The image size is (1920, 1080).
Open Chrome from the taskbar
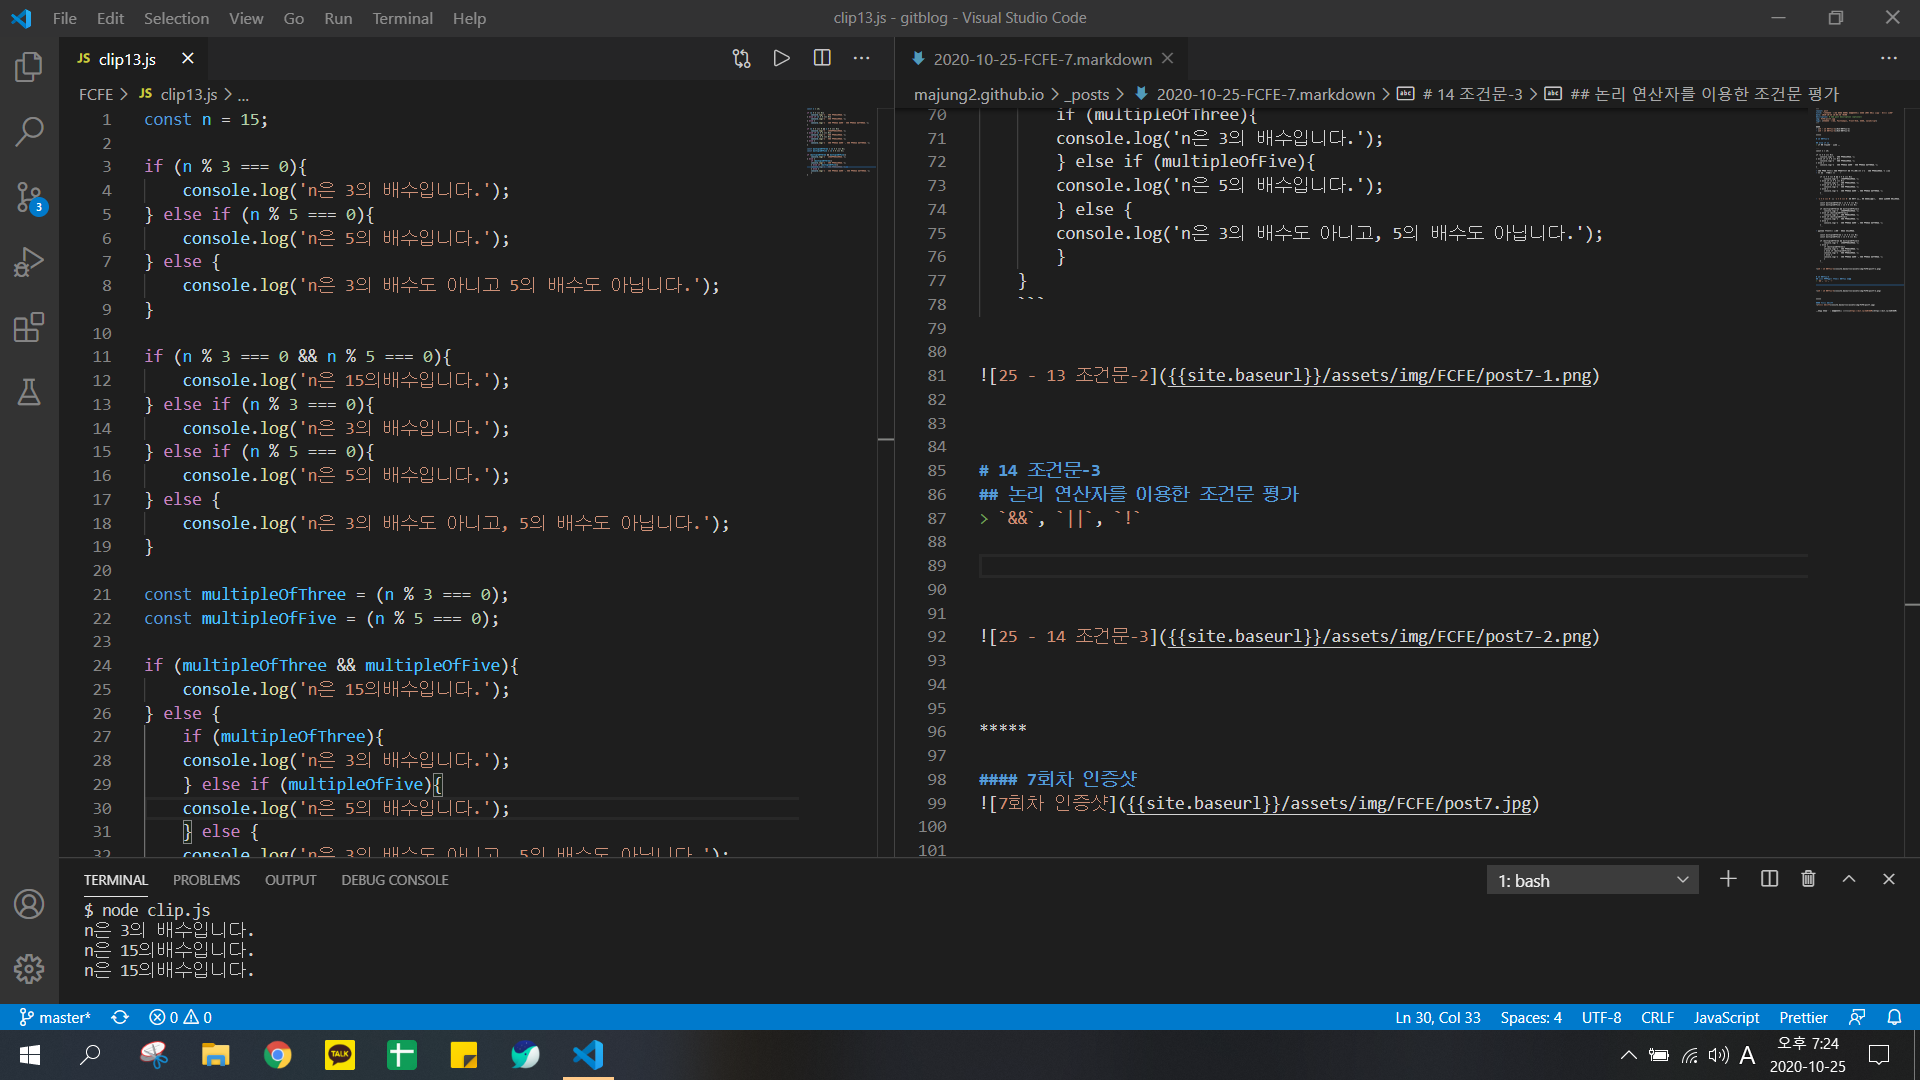pyautogui.click(x=278, y=1055)
